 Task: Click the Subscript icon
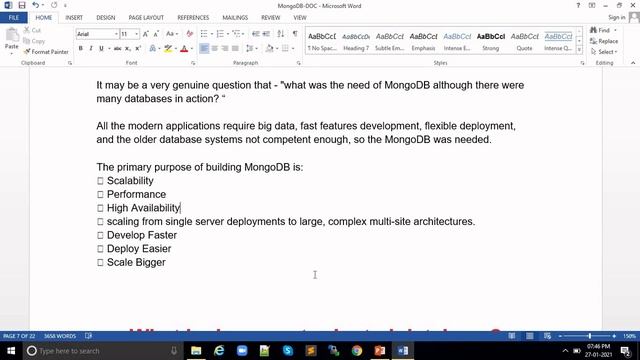coord(127,49)
